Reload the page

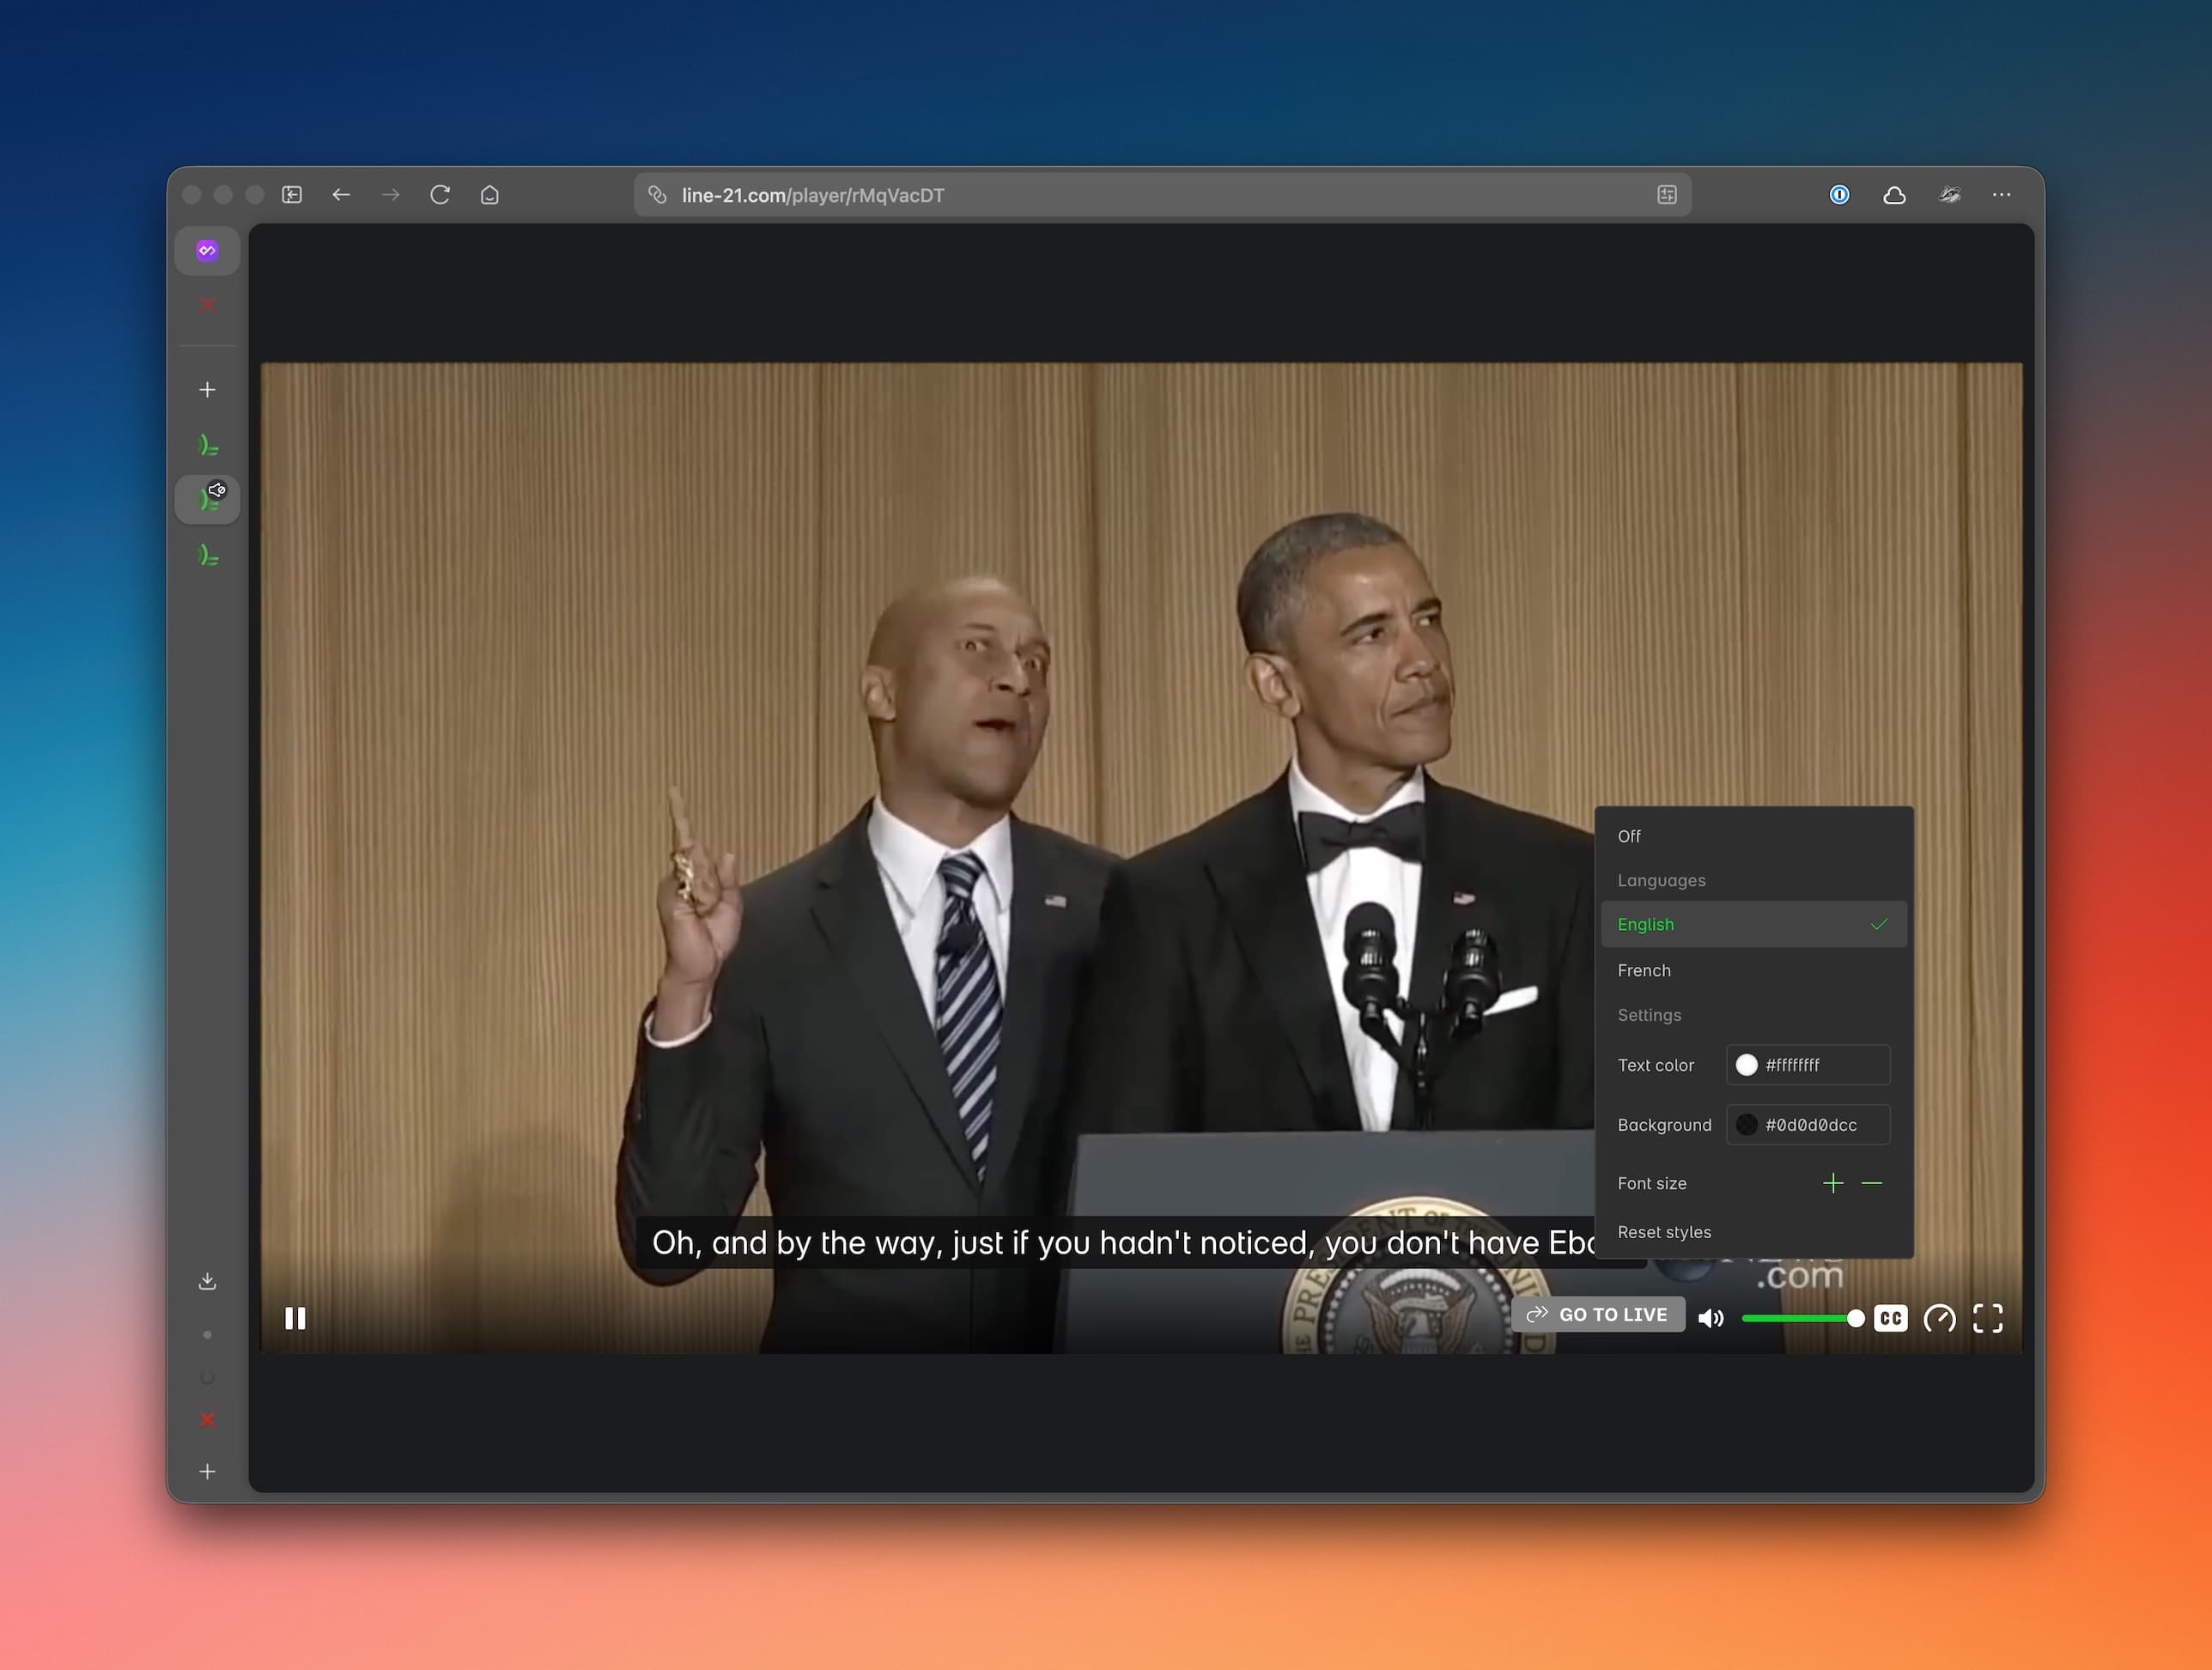coord(440,195)
